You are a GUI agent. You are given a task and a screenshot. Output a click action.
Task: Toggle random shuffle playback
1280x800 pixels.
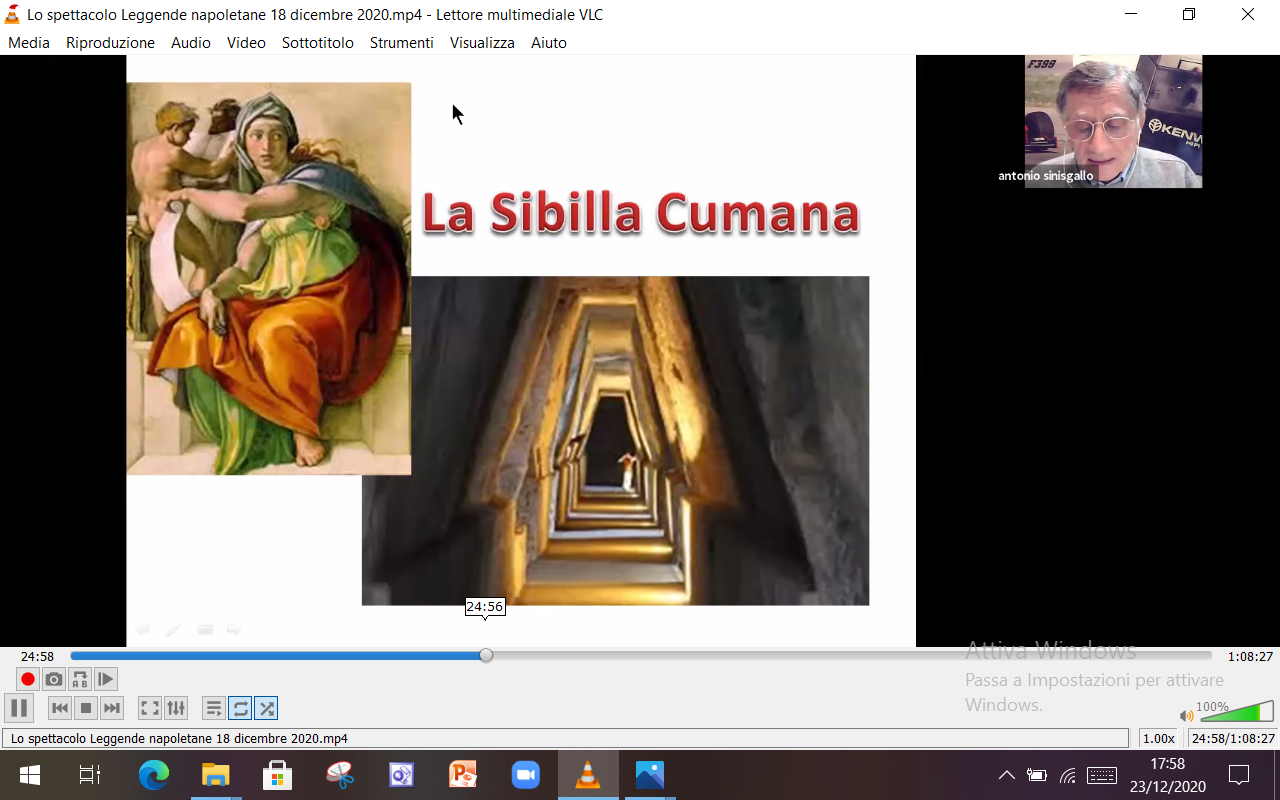(x=266, y=708)
